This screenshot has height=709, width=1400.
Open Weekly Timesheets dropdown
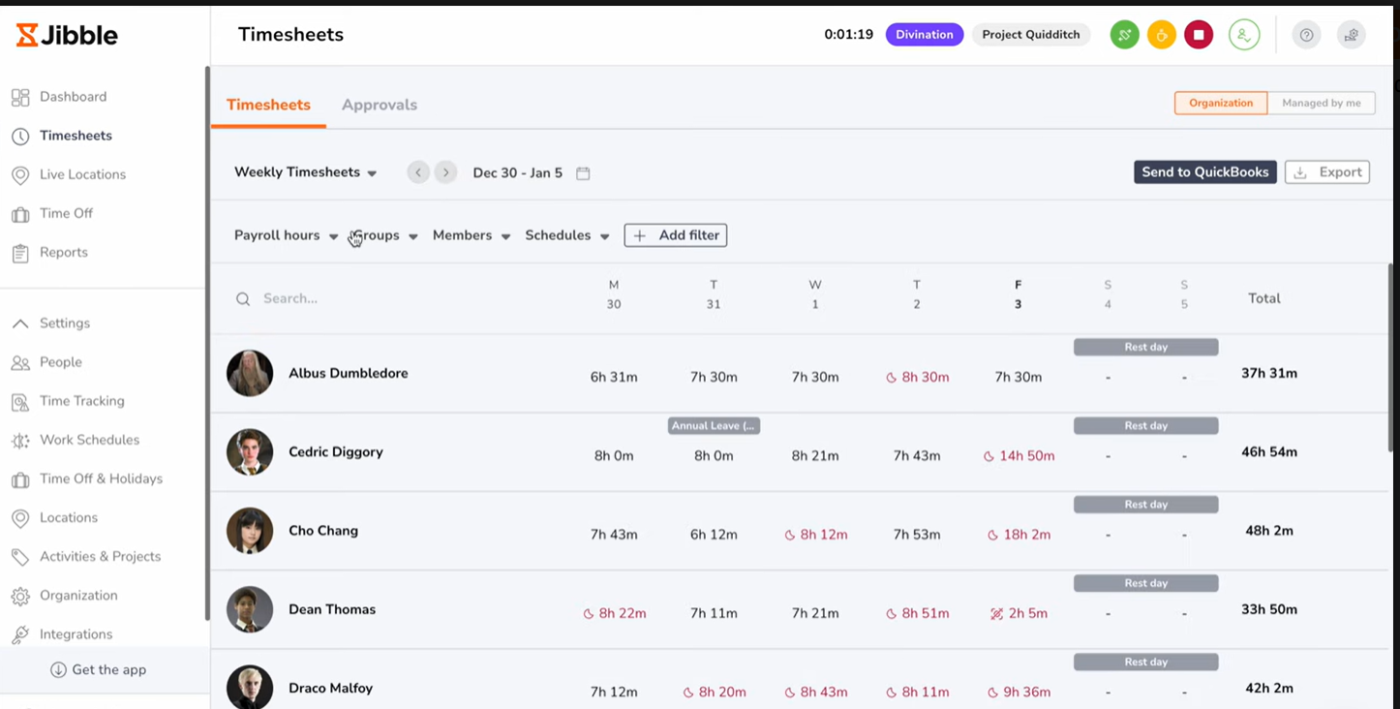coord(305,172)
